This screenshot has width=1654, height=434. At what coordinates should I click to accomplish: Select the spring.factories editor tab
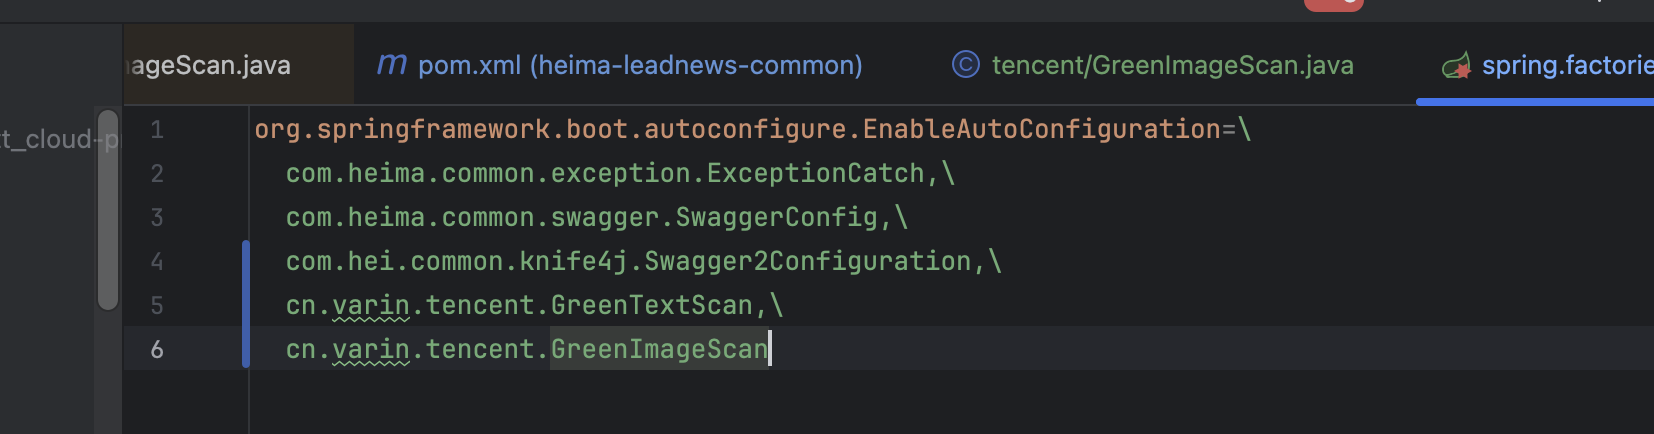coord(1566,65)
